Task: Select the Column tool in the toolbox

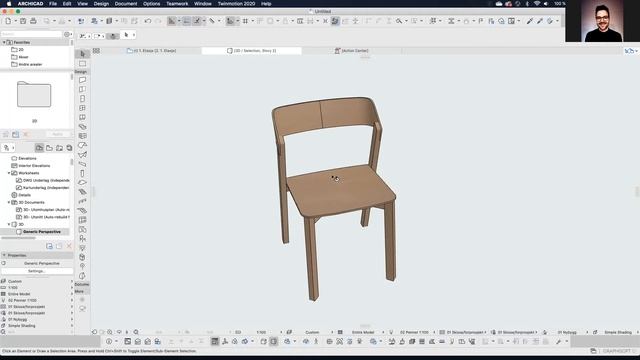Action: tap(82, 173)
